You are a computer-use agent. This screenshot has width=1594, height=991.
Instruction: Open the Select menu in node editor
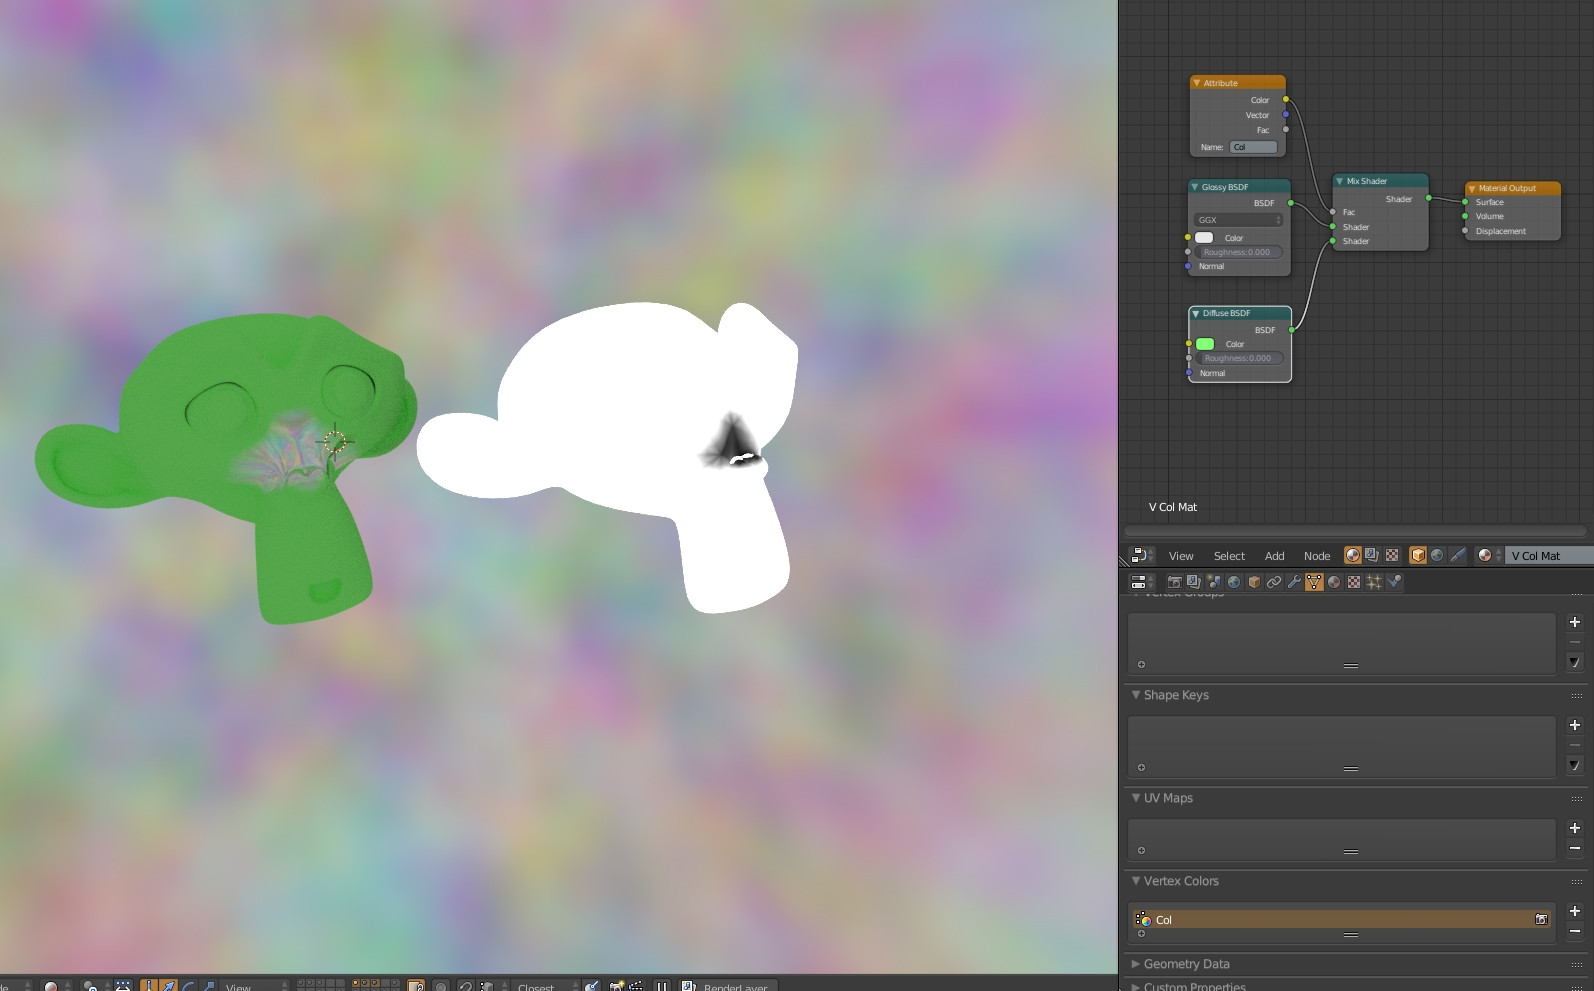point(1229,556)
